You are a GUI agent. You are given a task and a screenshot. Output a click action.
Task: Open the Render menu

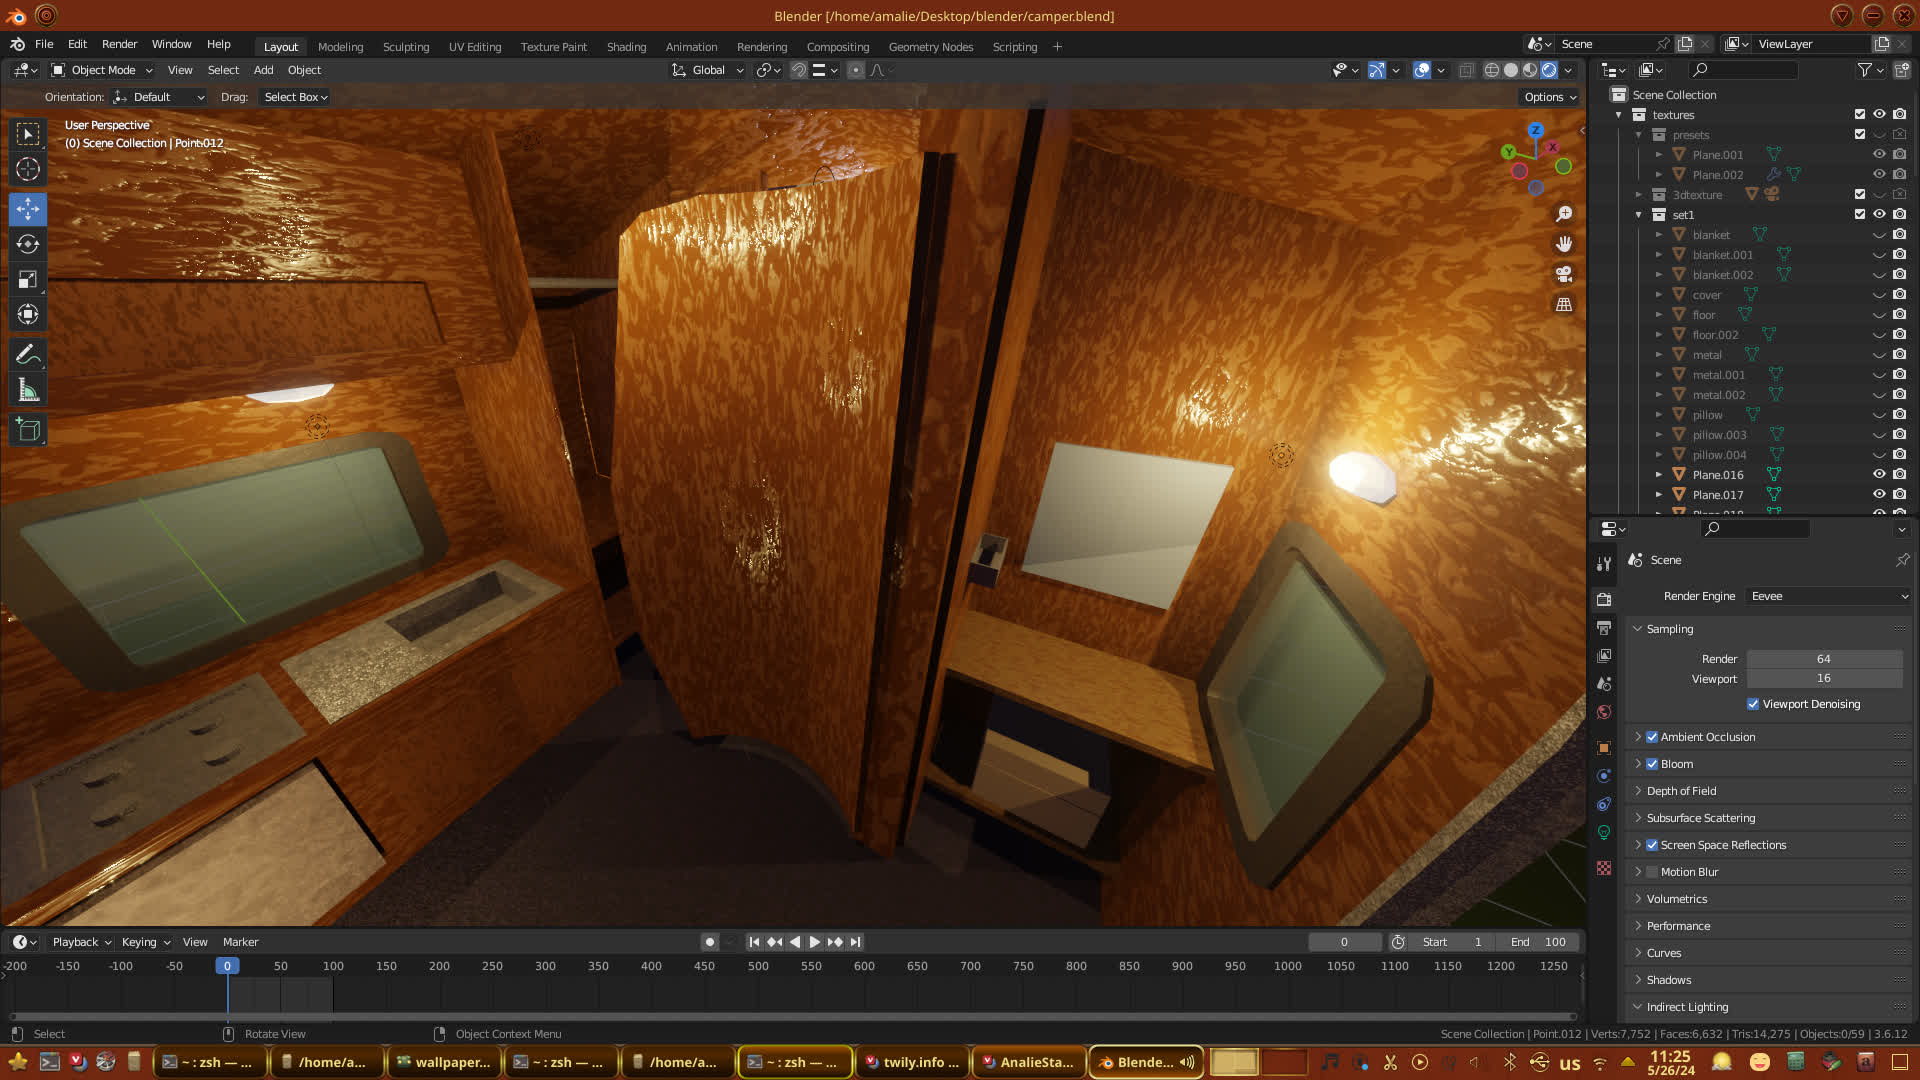tap(119, 44)
